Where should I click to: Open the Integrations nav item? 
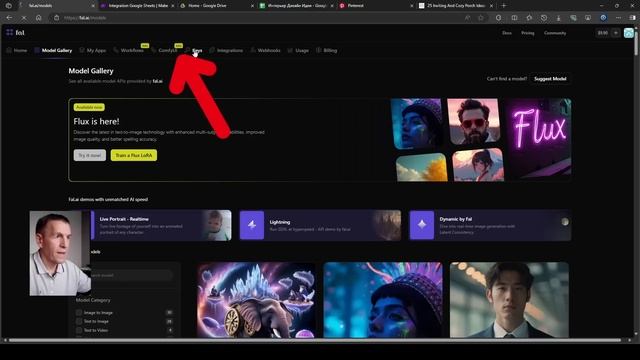point(226,50)
